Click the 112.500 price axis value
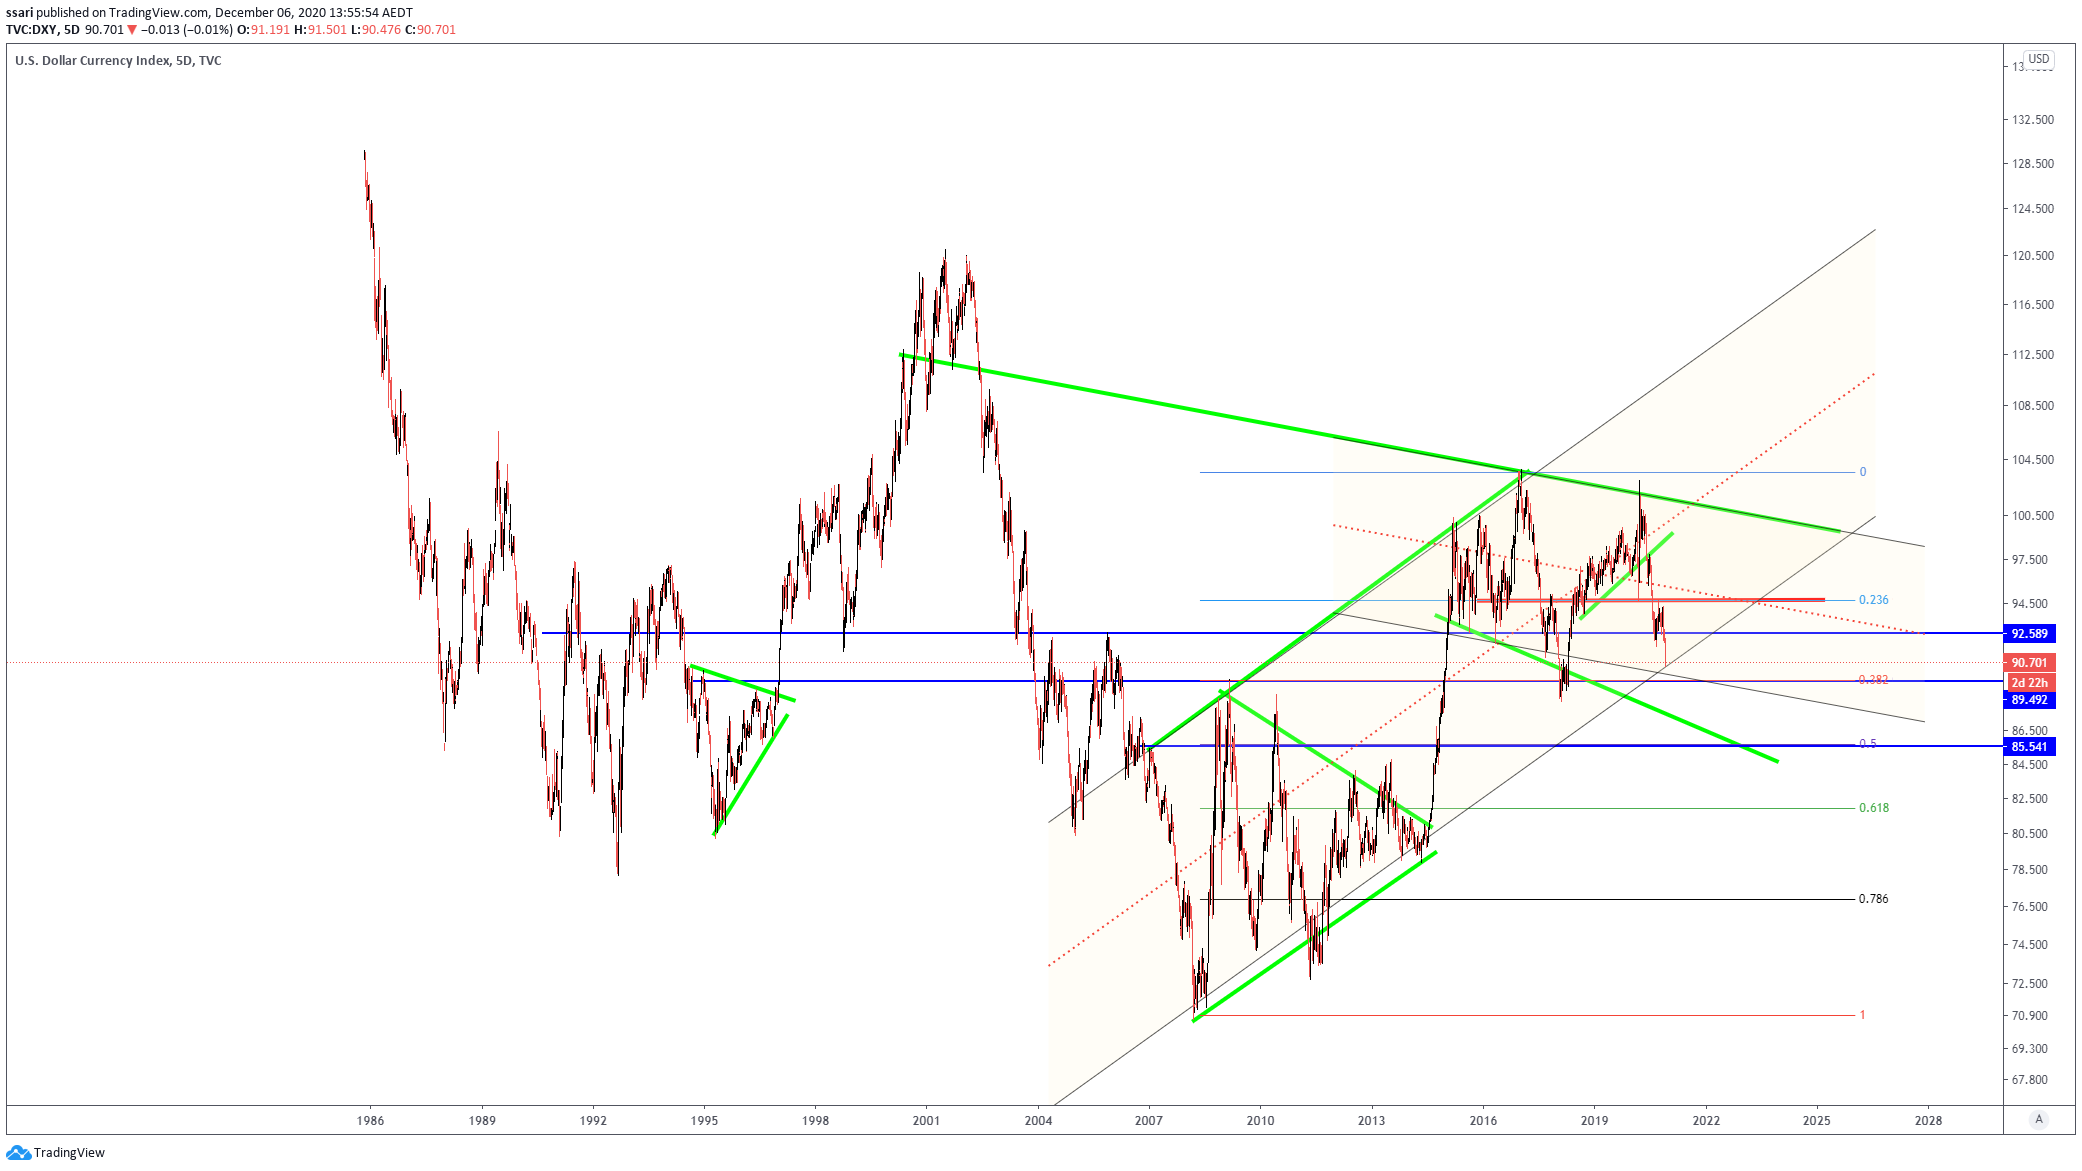This screenshot has height=1171, width=2082. (2033, 355)
